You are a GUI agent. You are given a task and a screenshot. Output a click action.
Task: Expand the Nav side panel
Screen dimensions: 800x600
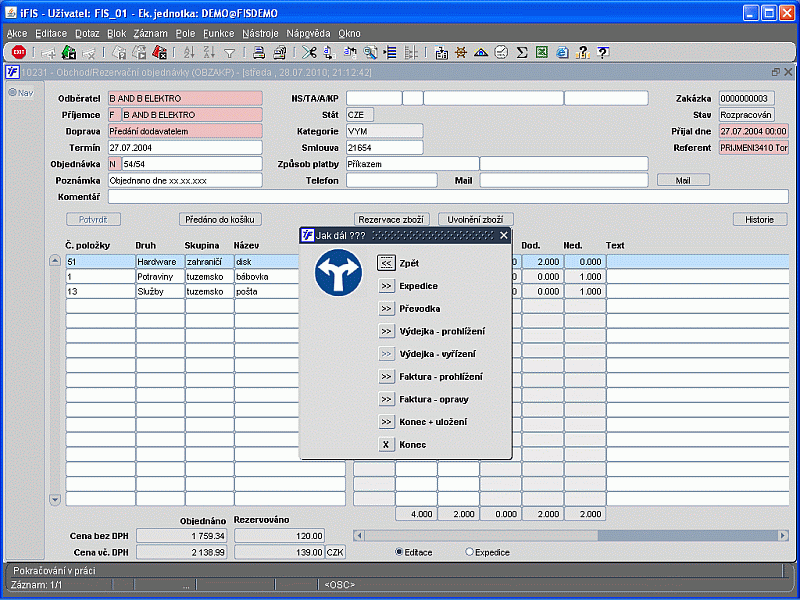click(20, 93)
